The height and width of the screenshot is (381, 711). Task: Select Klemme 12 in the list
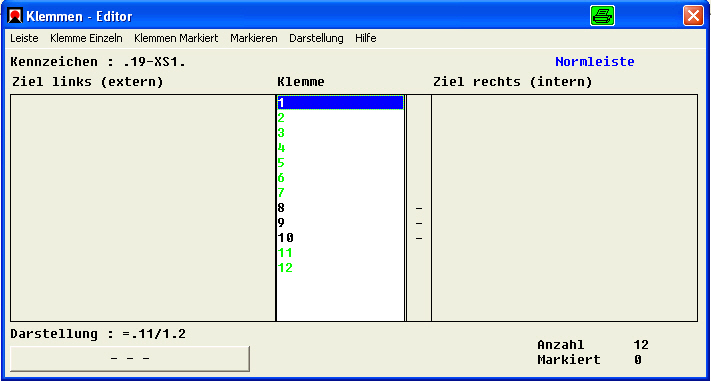pos(340,268)
